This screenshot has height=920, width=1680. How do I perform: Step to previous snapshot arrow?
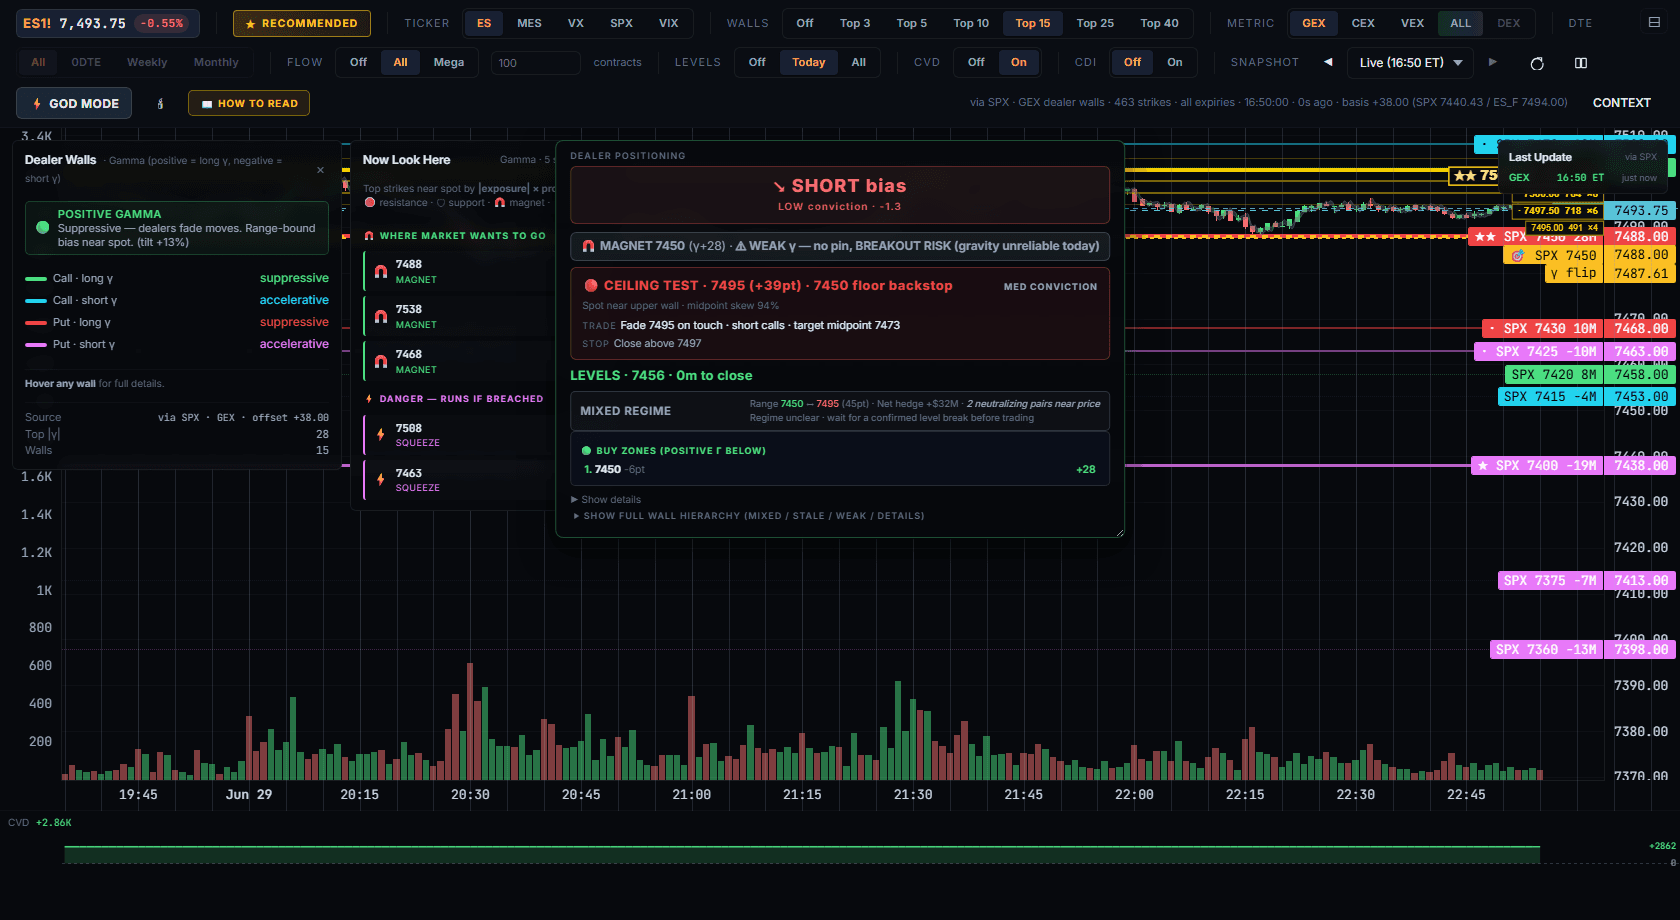pos(1328,62)
